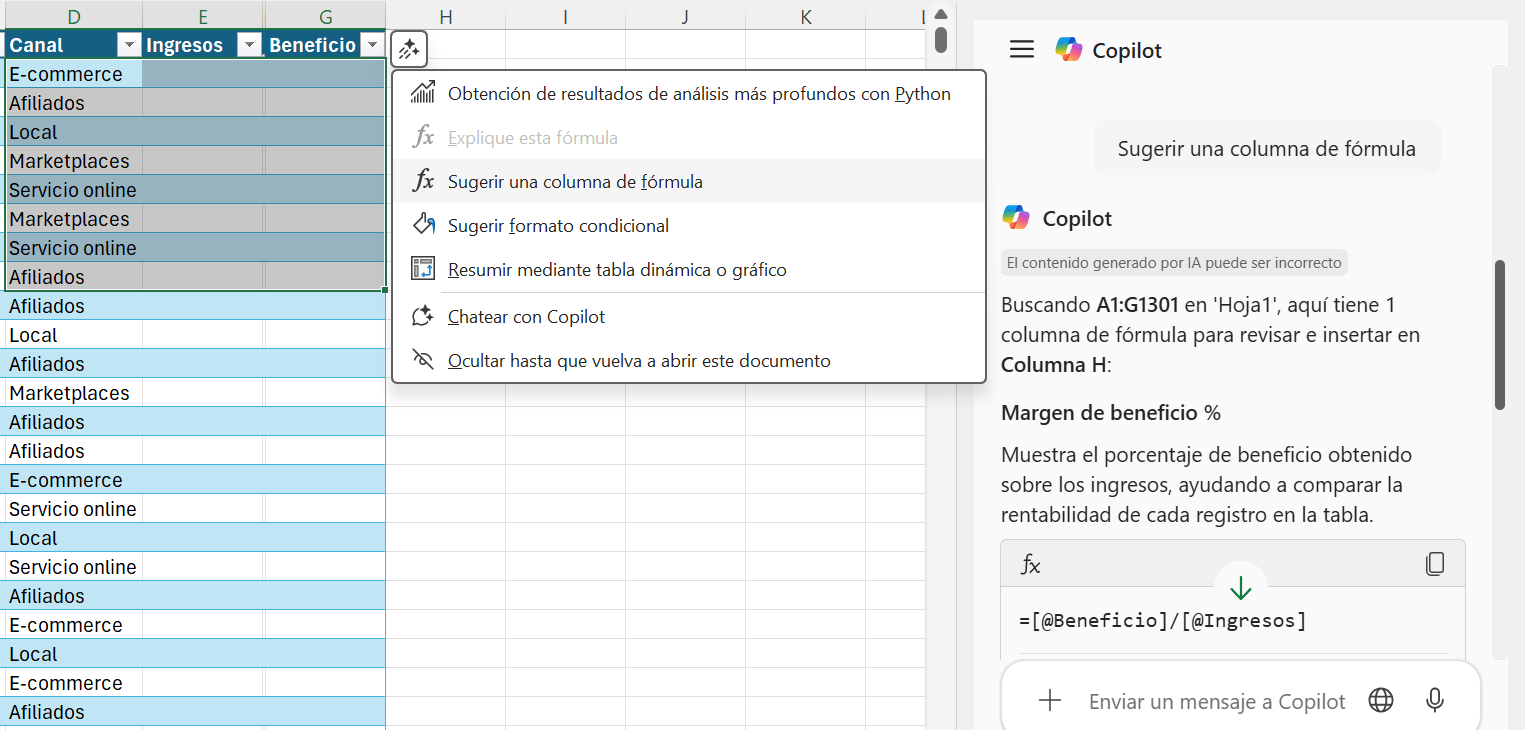Select Python deeper analysis results option
Viewport: 1525px width, 730px height.
[x=698, y=94]
